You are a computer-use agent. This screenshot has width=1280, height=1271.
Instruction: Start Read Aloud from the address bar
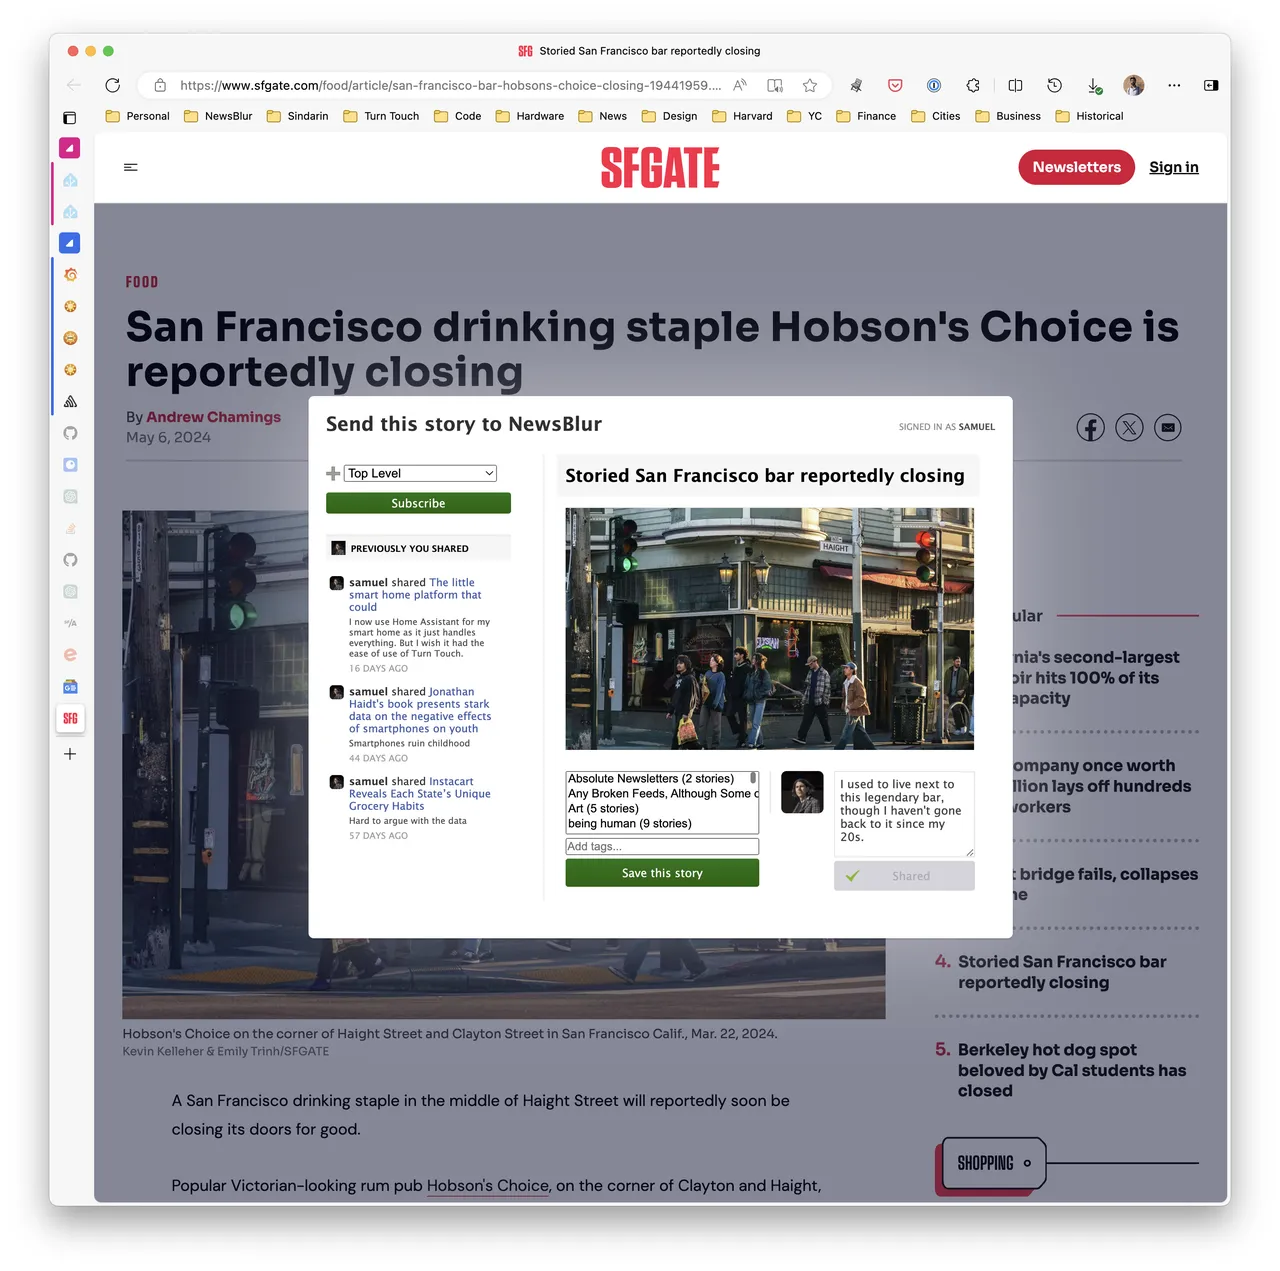(740, 85)
